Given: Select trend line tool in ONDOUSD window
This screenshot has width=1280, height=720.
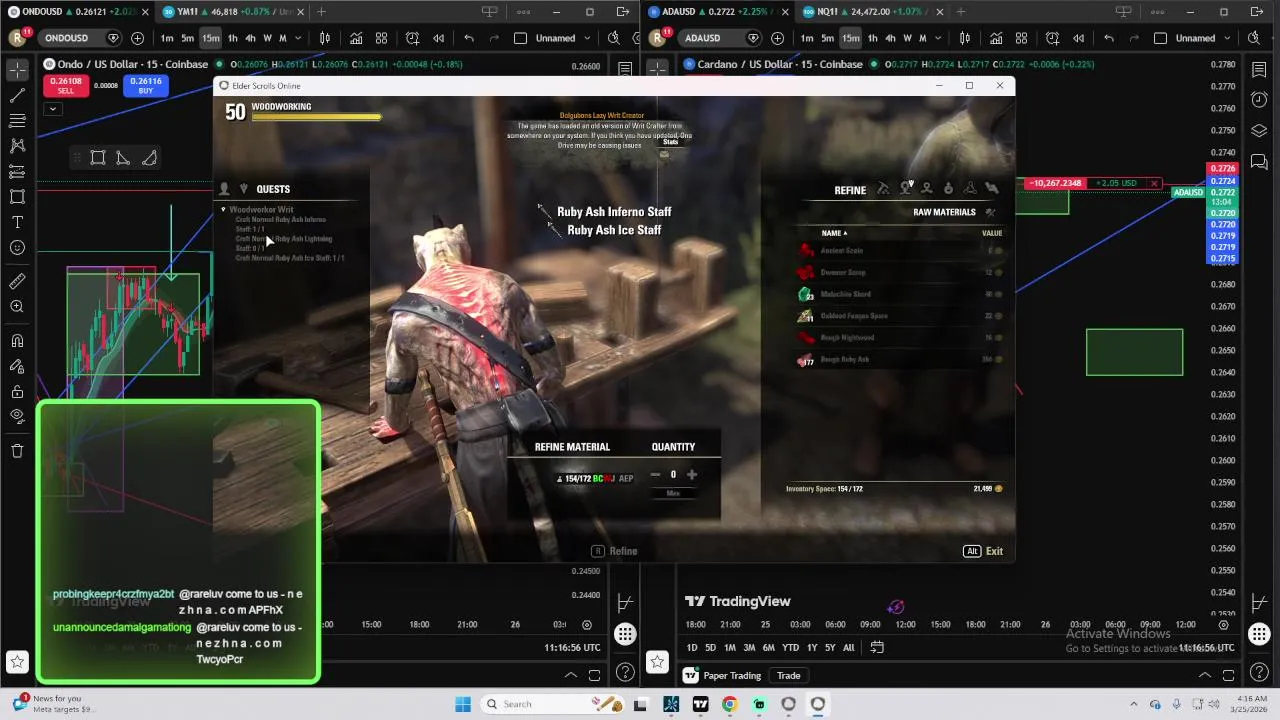Looking at the screenshot, I should click(17, 96).
